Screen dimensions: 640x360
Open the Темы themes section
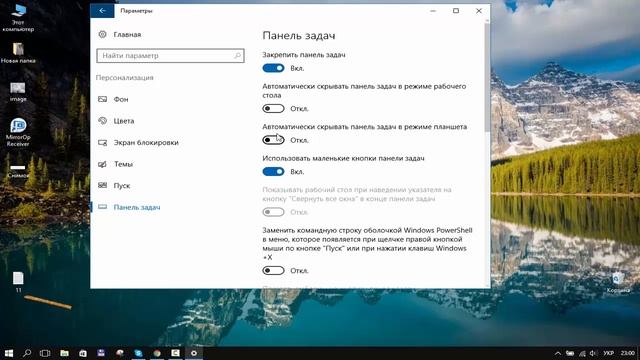click(x=123, y=164)
